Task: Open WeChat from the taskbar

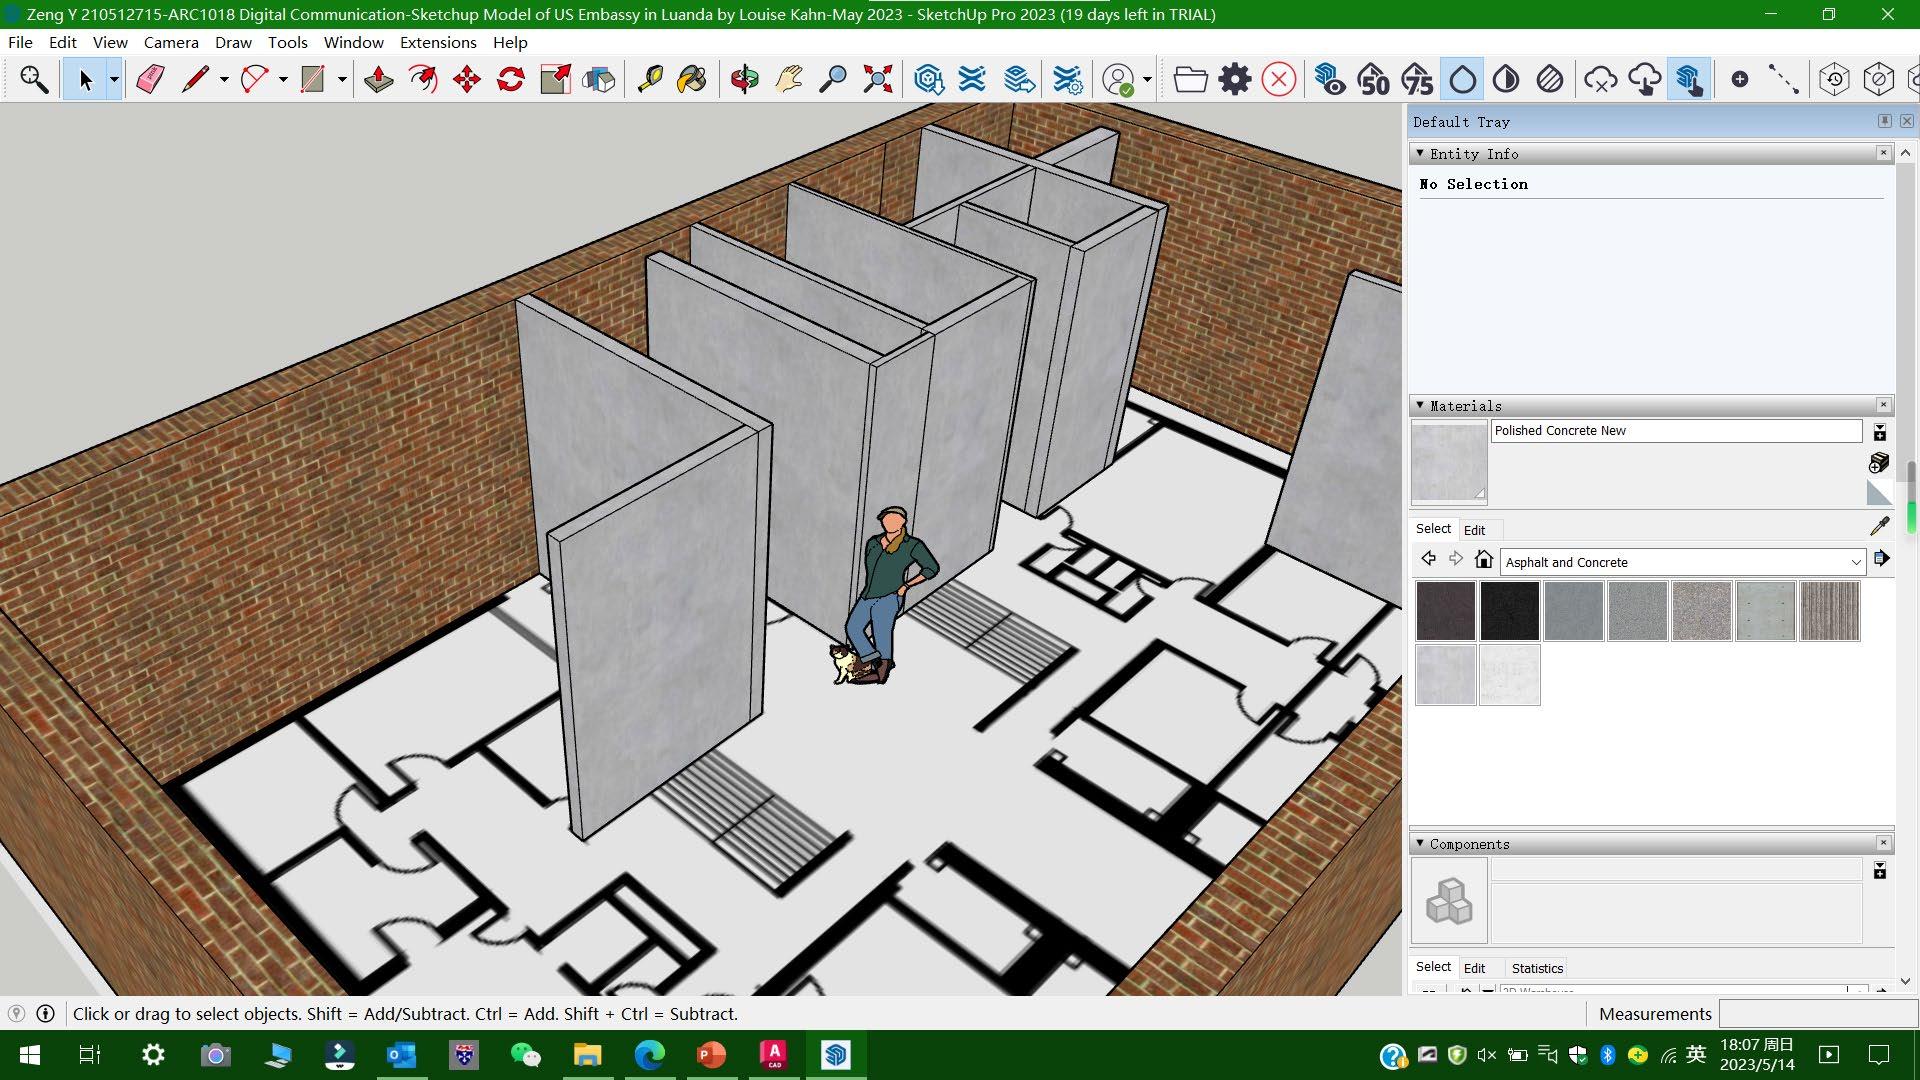Action: pyautogui.click(x=525, y=1055)
